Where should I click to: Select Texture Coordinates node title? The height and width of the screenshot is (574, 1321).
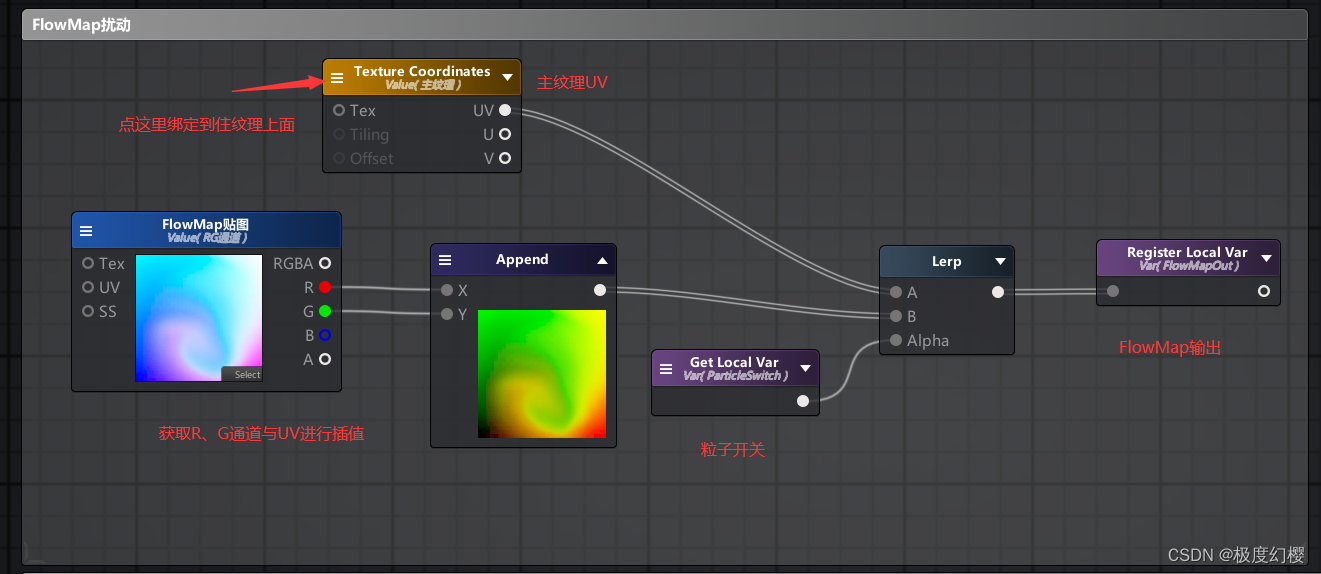pyautogui.click(x=422, y=71)
